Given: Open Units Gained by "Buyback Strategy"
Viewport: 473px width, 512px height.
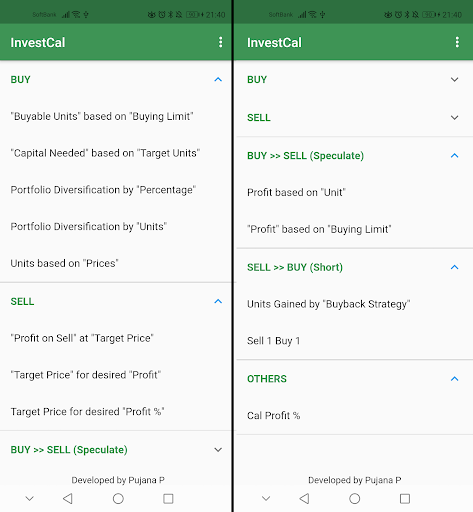Looking at the screenshot, I should [354, 304].
